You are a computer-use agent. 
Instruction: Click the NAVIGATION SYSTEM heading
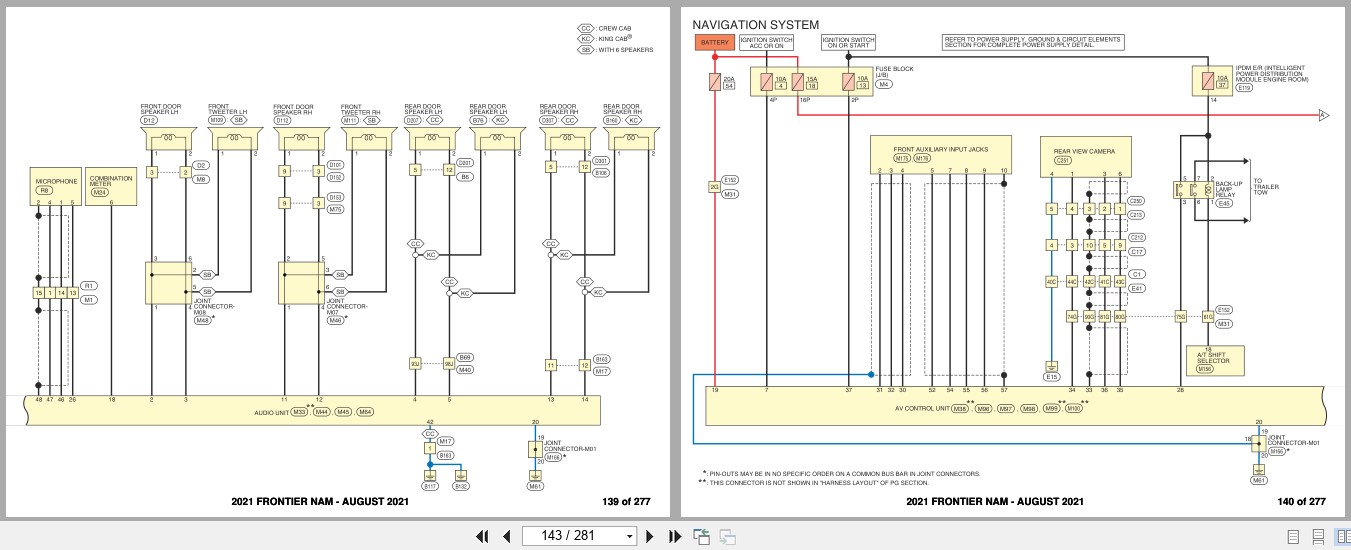[755, 25]
